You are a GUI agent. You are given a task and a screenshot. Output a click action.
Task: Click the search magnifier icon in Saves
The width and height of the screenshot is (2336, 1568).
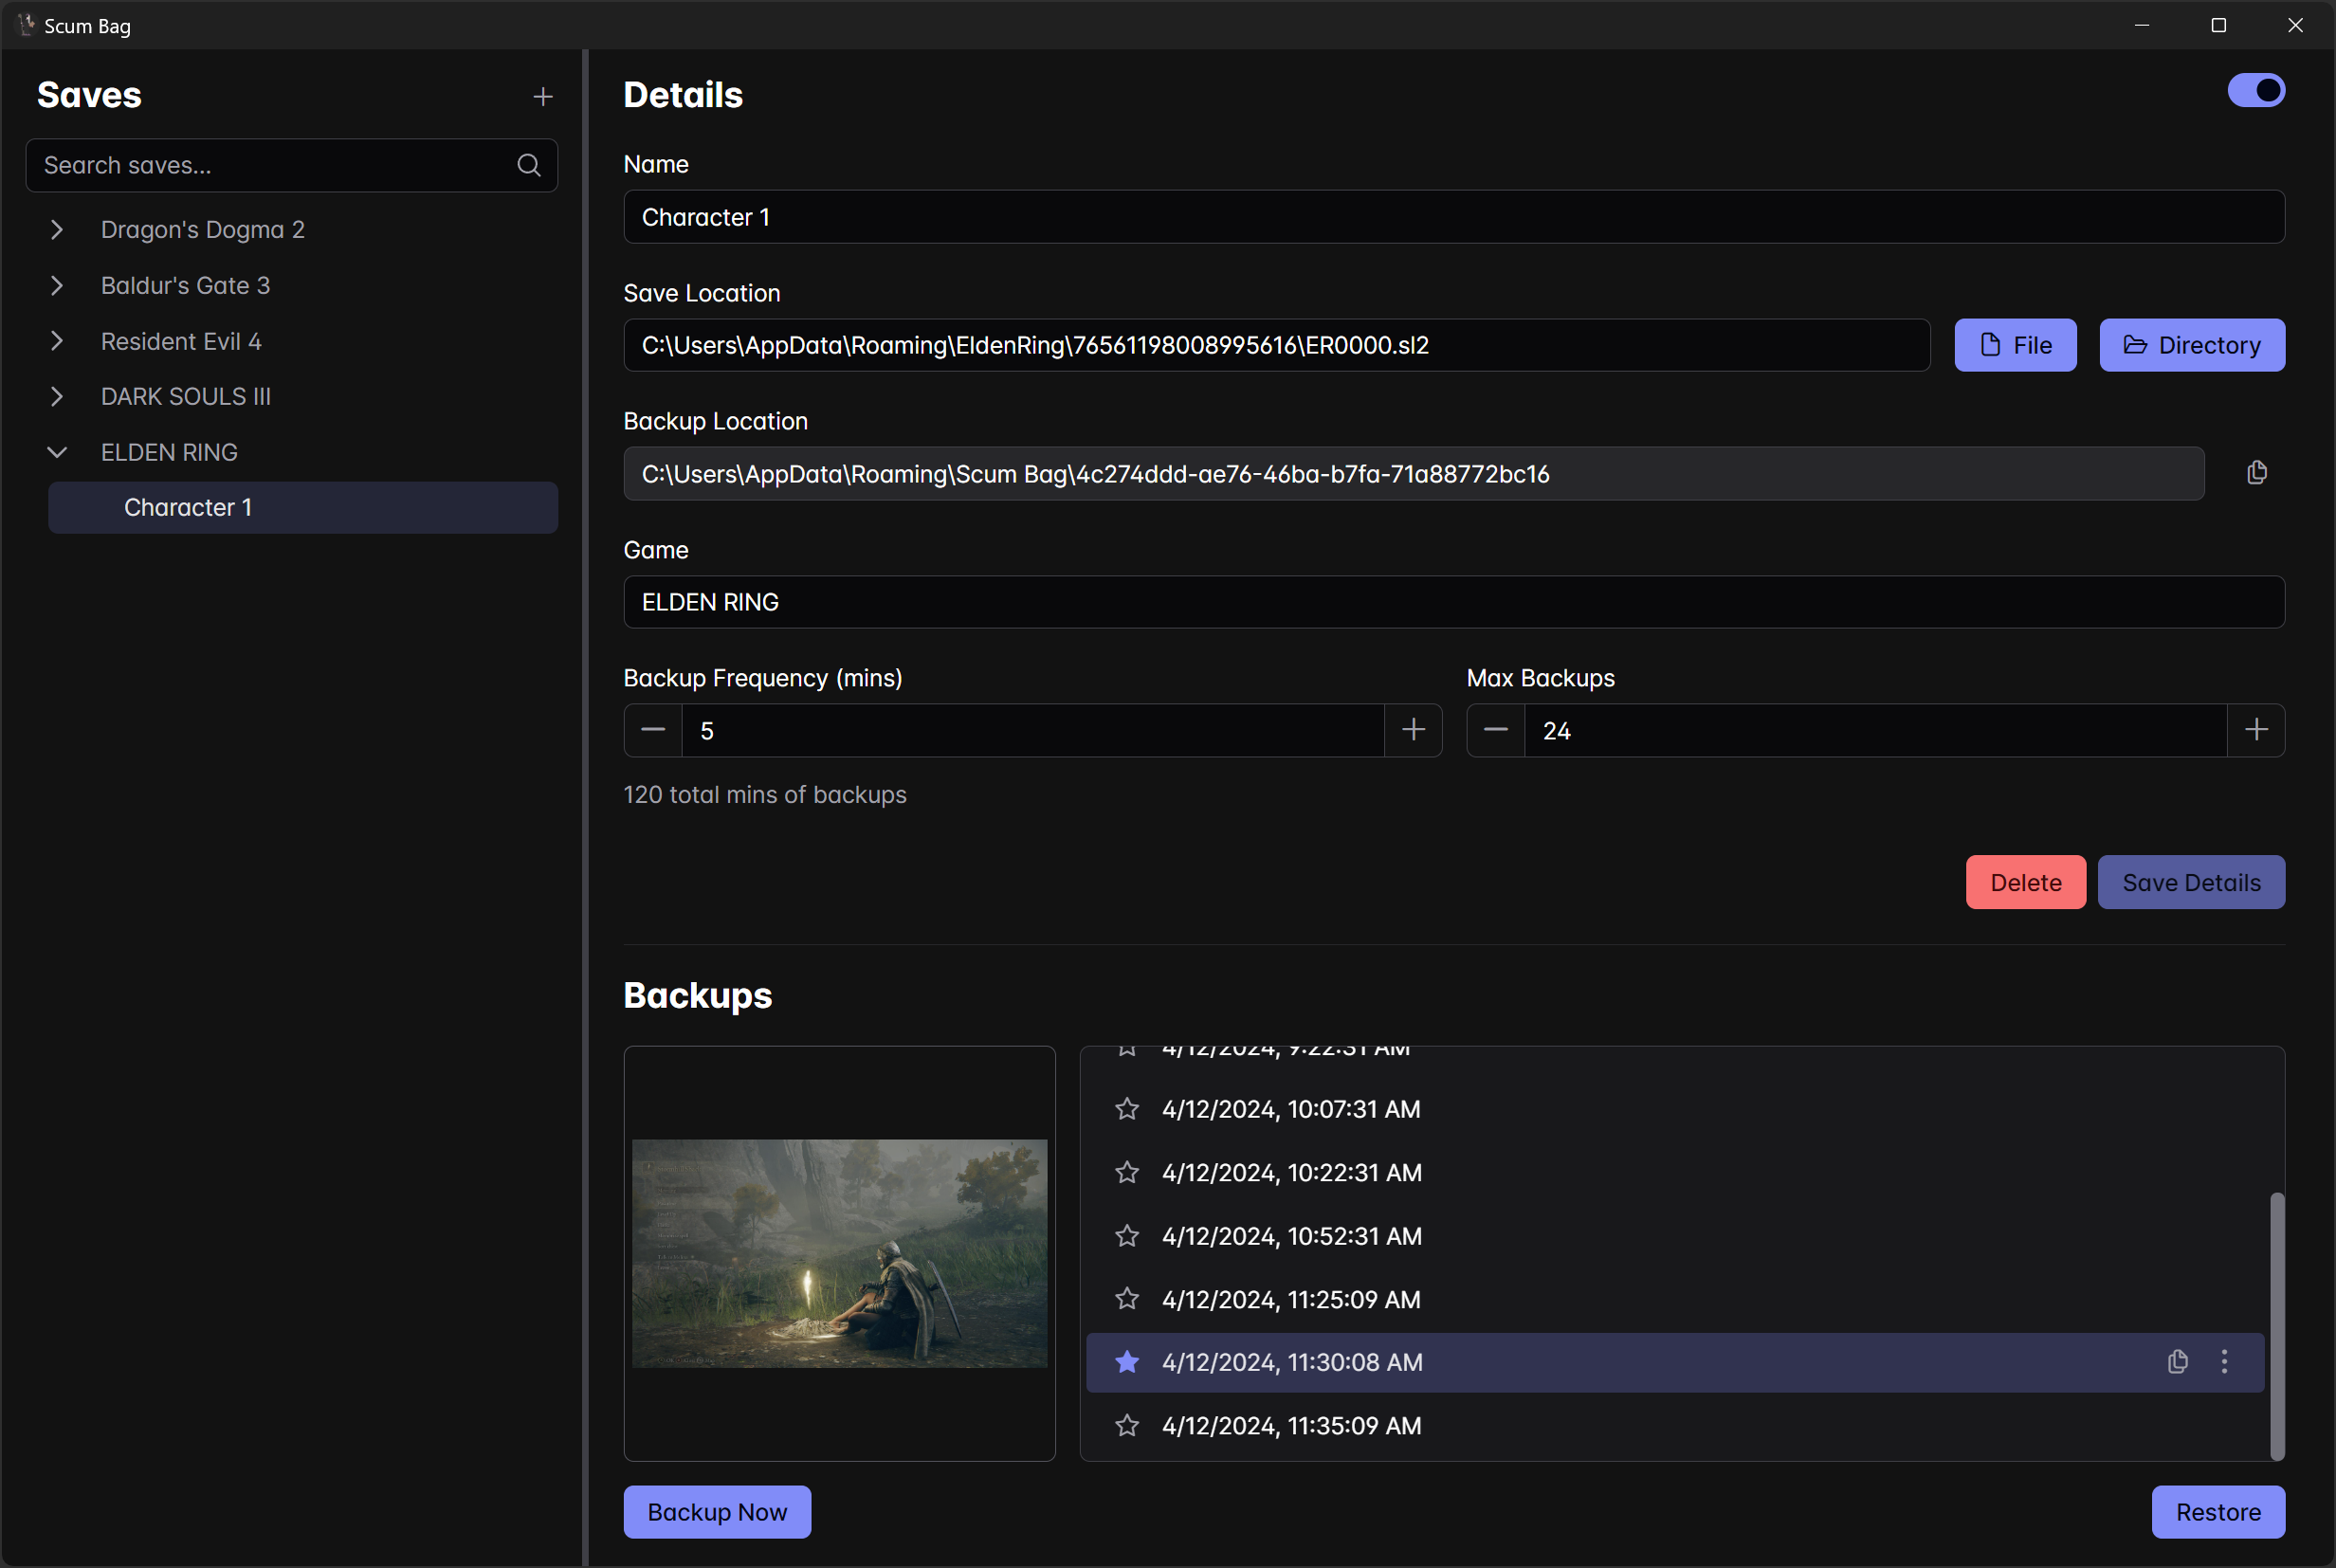coord(529,165)
